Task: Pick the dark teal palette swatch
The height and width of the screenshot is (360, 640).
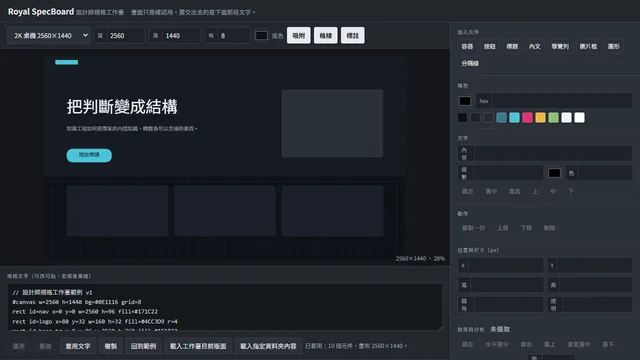Action: 501,118
